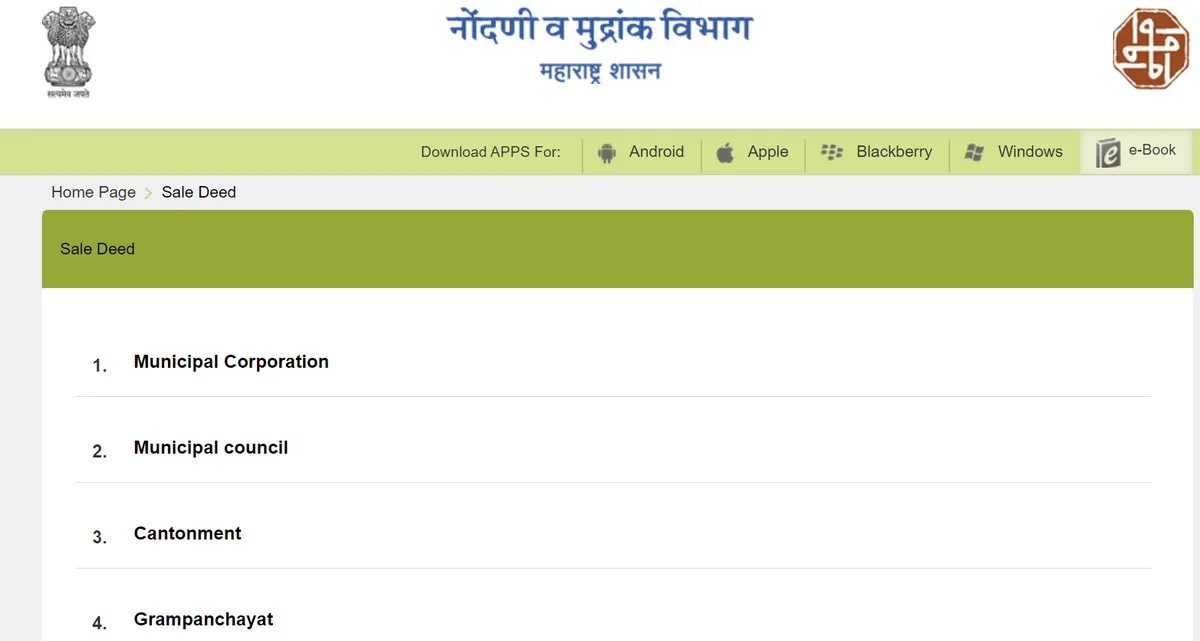Click the Apple logo icon
Viewport: 1200px width, 641px height.
click(726, 153)
